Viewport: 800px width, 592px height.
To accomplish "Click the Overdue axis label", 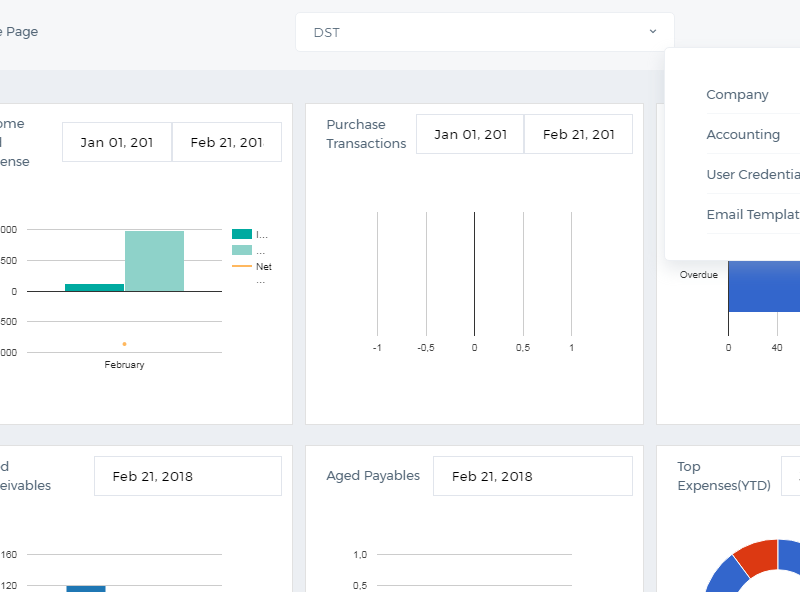I will click(698, 275).
